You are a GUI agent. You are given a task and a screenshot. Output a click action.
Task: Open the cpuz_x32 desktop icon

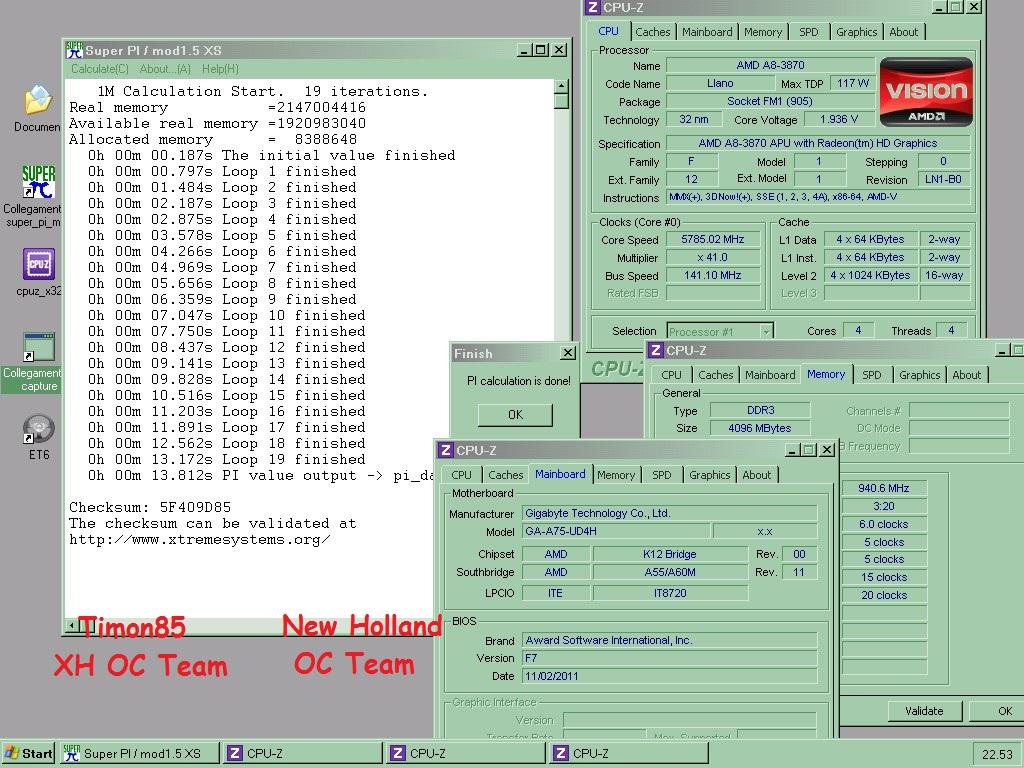coord(39,272)
